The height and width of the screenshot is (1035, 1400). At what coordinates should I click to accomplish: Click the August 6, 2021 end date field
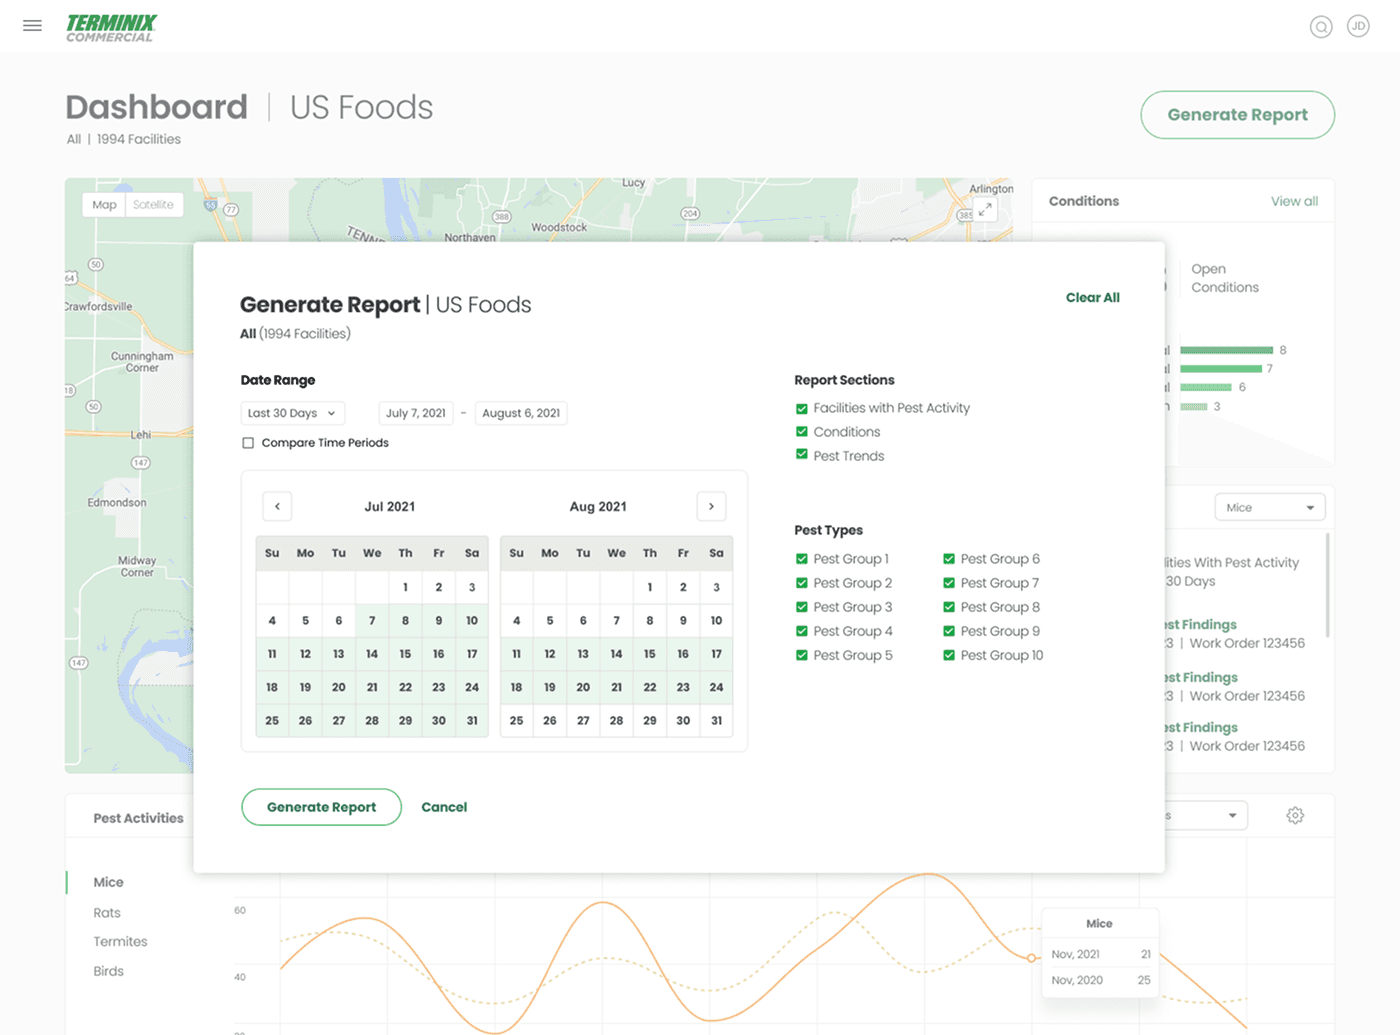pos(521,413)
